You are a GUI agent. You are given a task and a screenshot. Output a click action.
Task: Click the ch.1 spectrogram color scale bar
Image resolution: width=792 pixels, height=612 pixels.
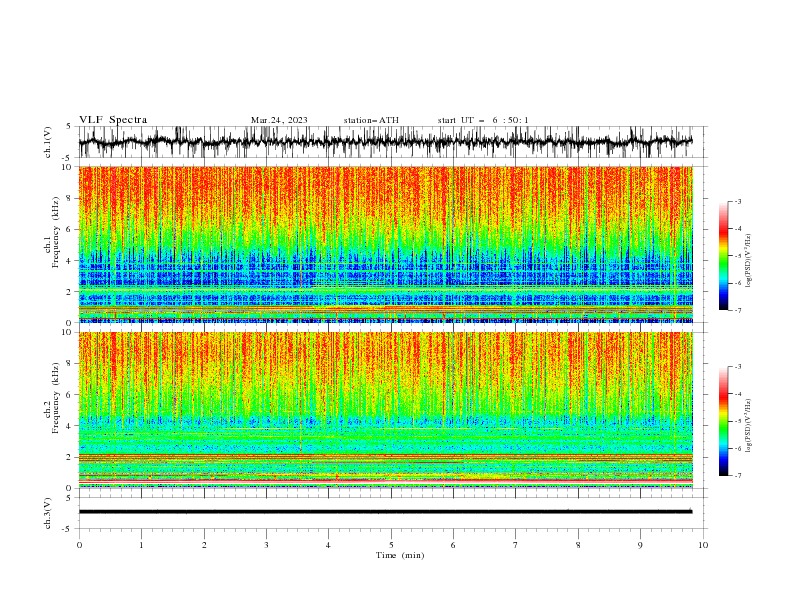click(x=723, y=256)
